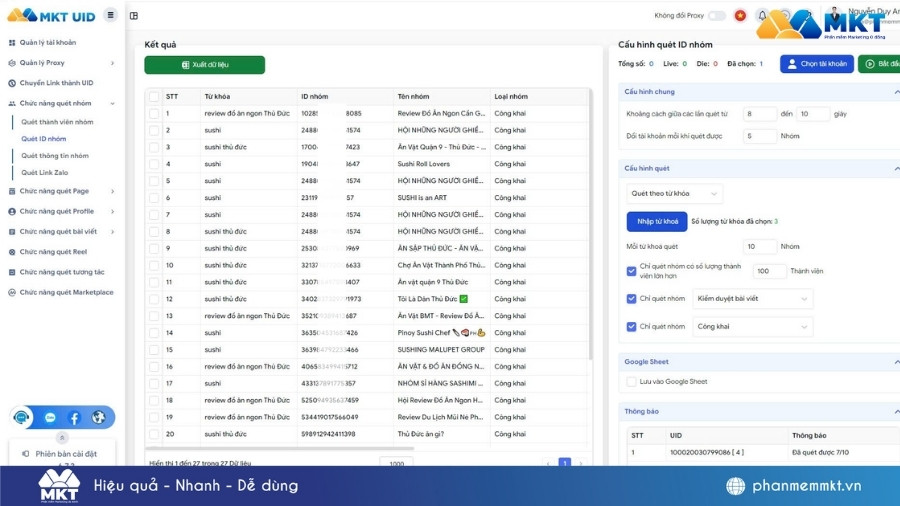Expand the Quản lý Proxy submenu arrow

112,63
